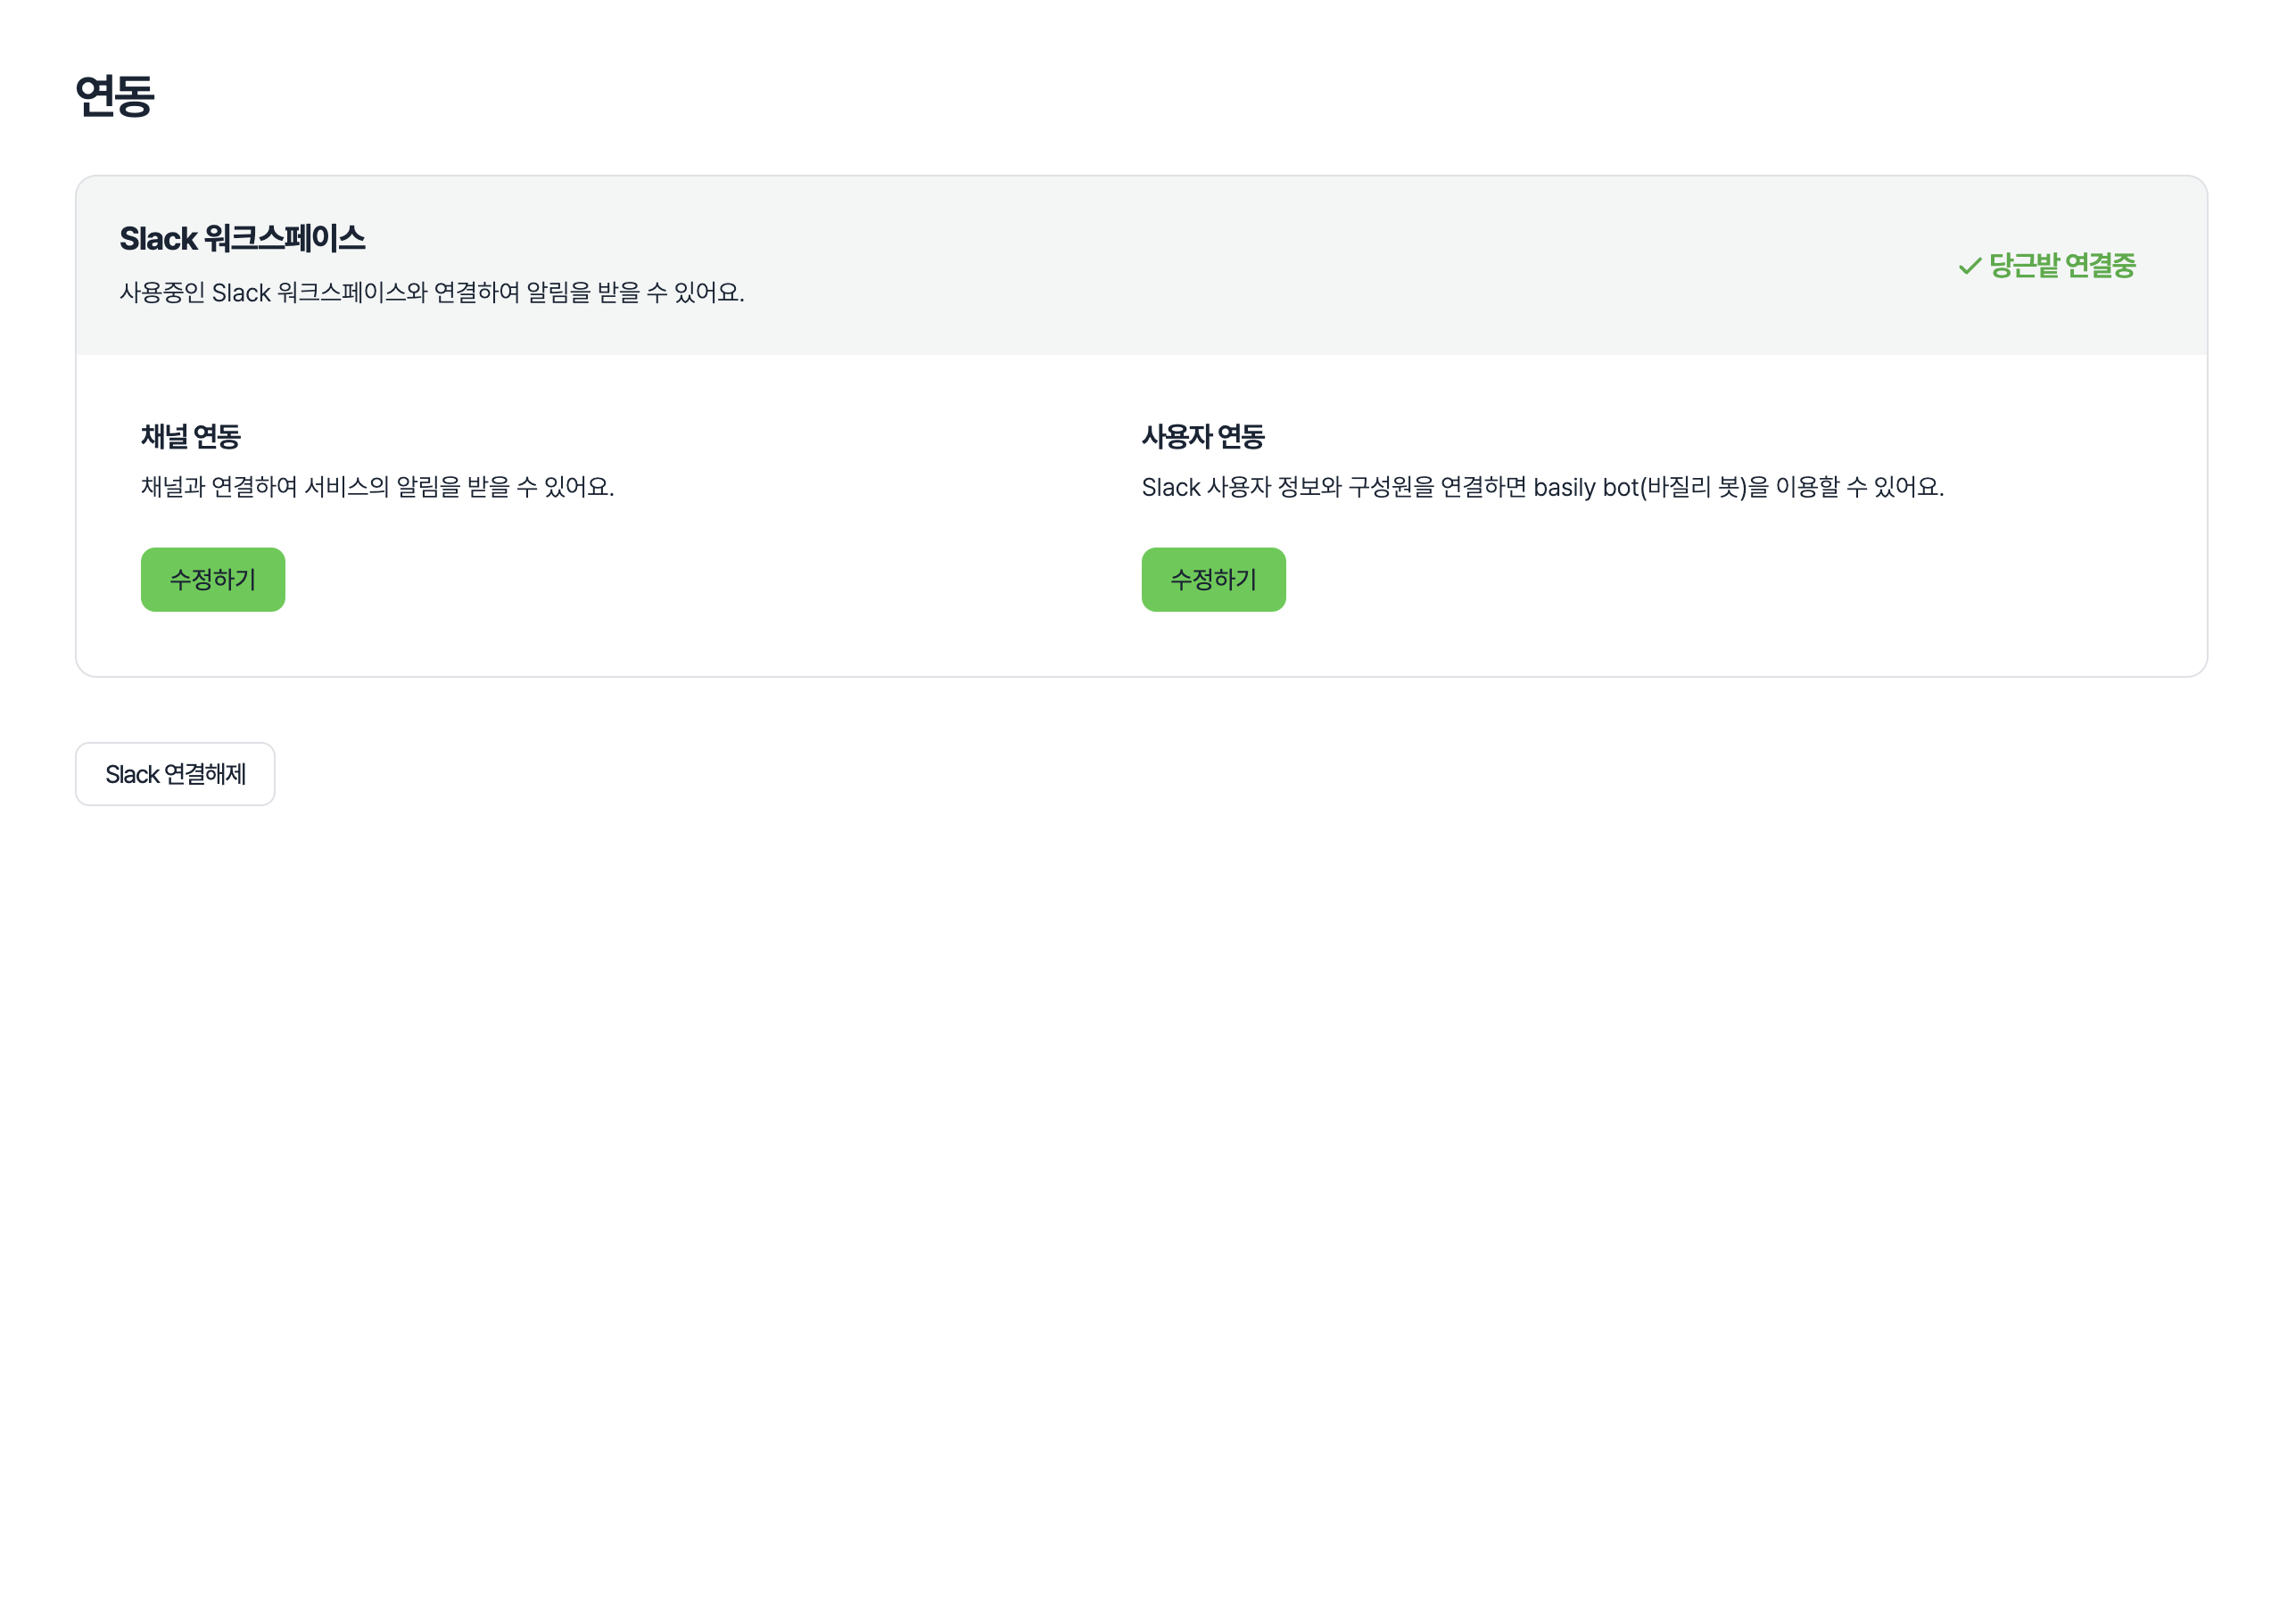This screenshot has height=1623, width=2296.
Task: Click the 워크스페이스 word in the card title
Action: coord(285,239)
